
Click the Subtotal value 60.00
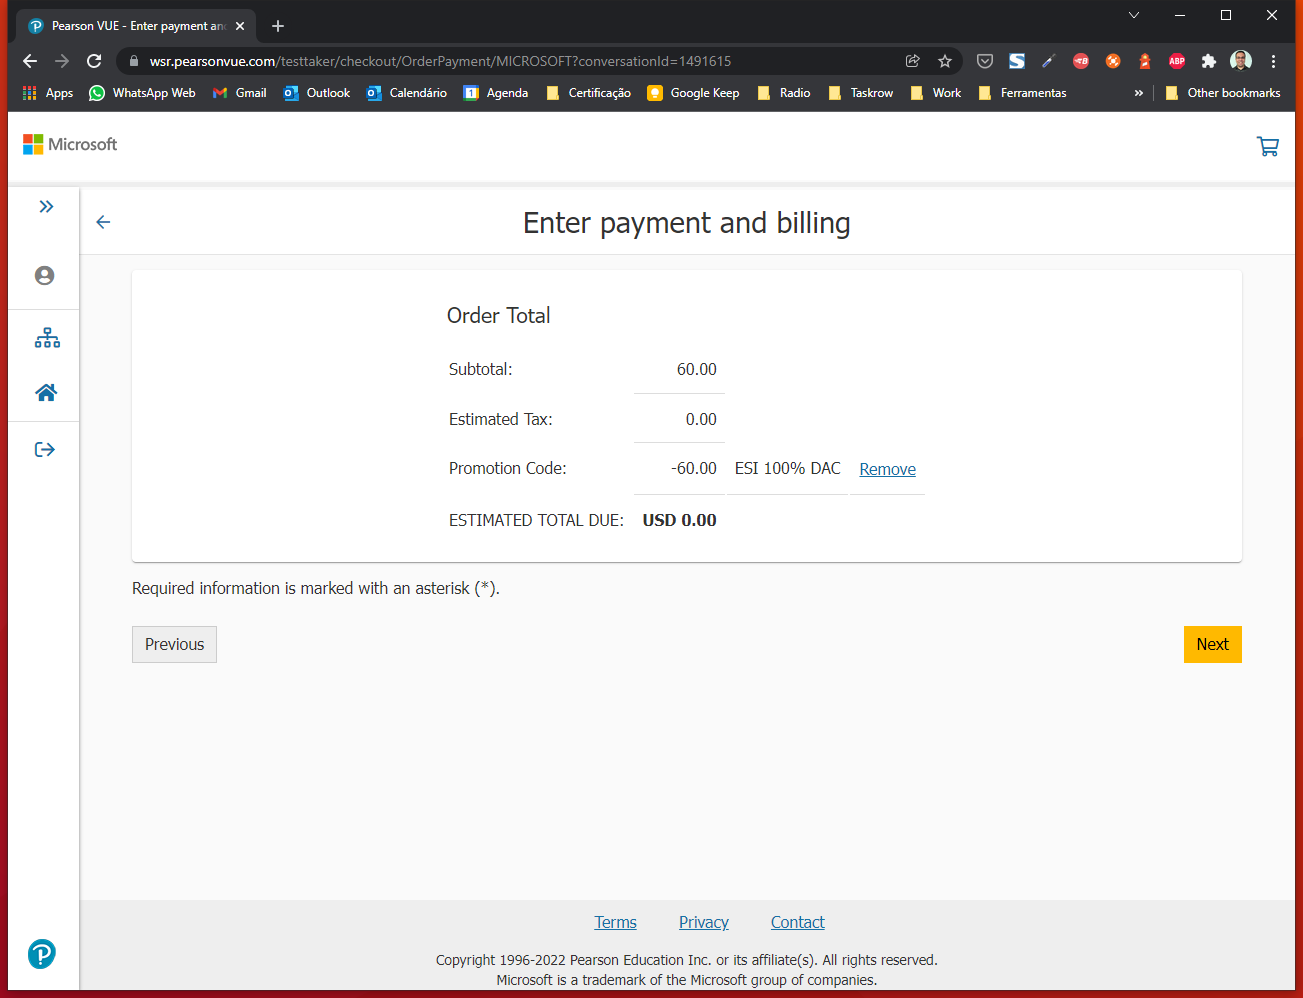(x=696, y=369)
